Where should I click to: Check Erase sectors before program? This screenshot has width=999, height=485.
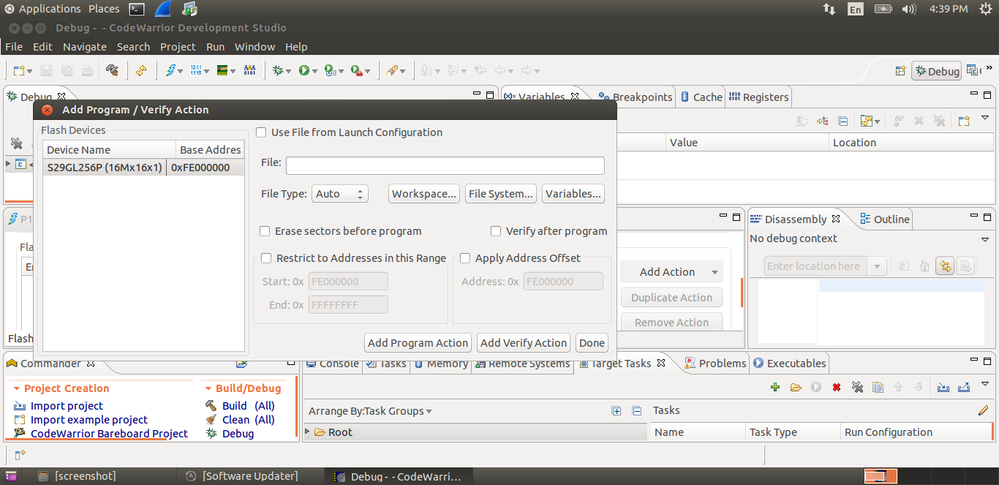(x=264, y=231)
